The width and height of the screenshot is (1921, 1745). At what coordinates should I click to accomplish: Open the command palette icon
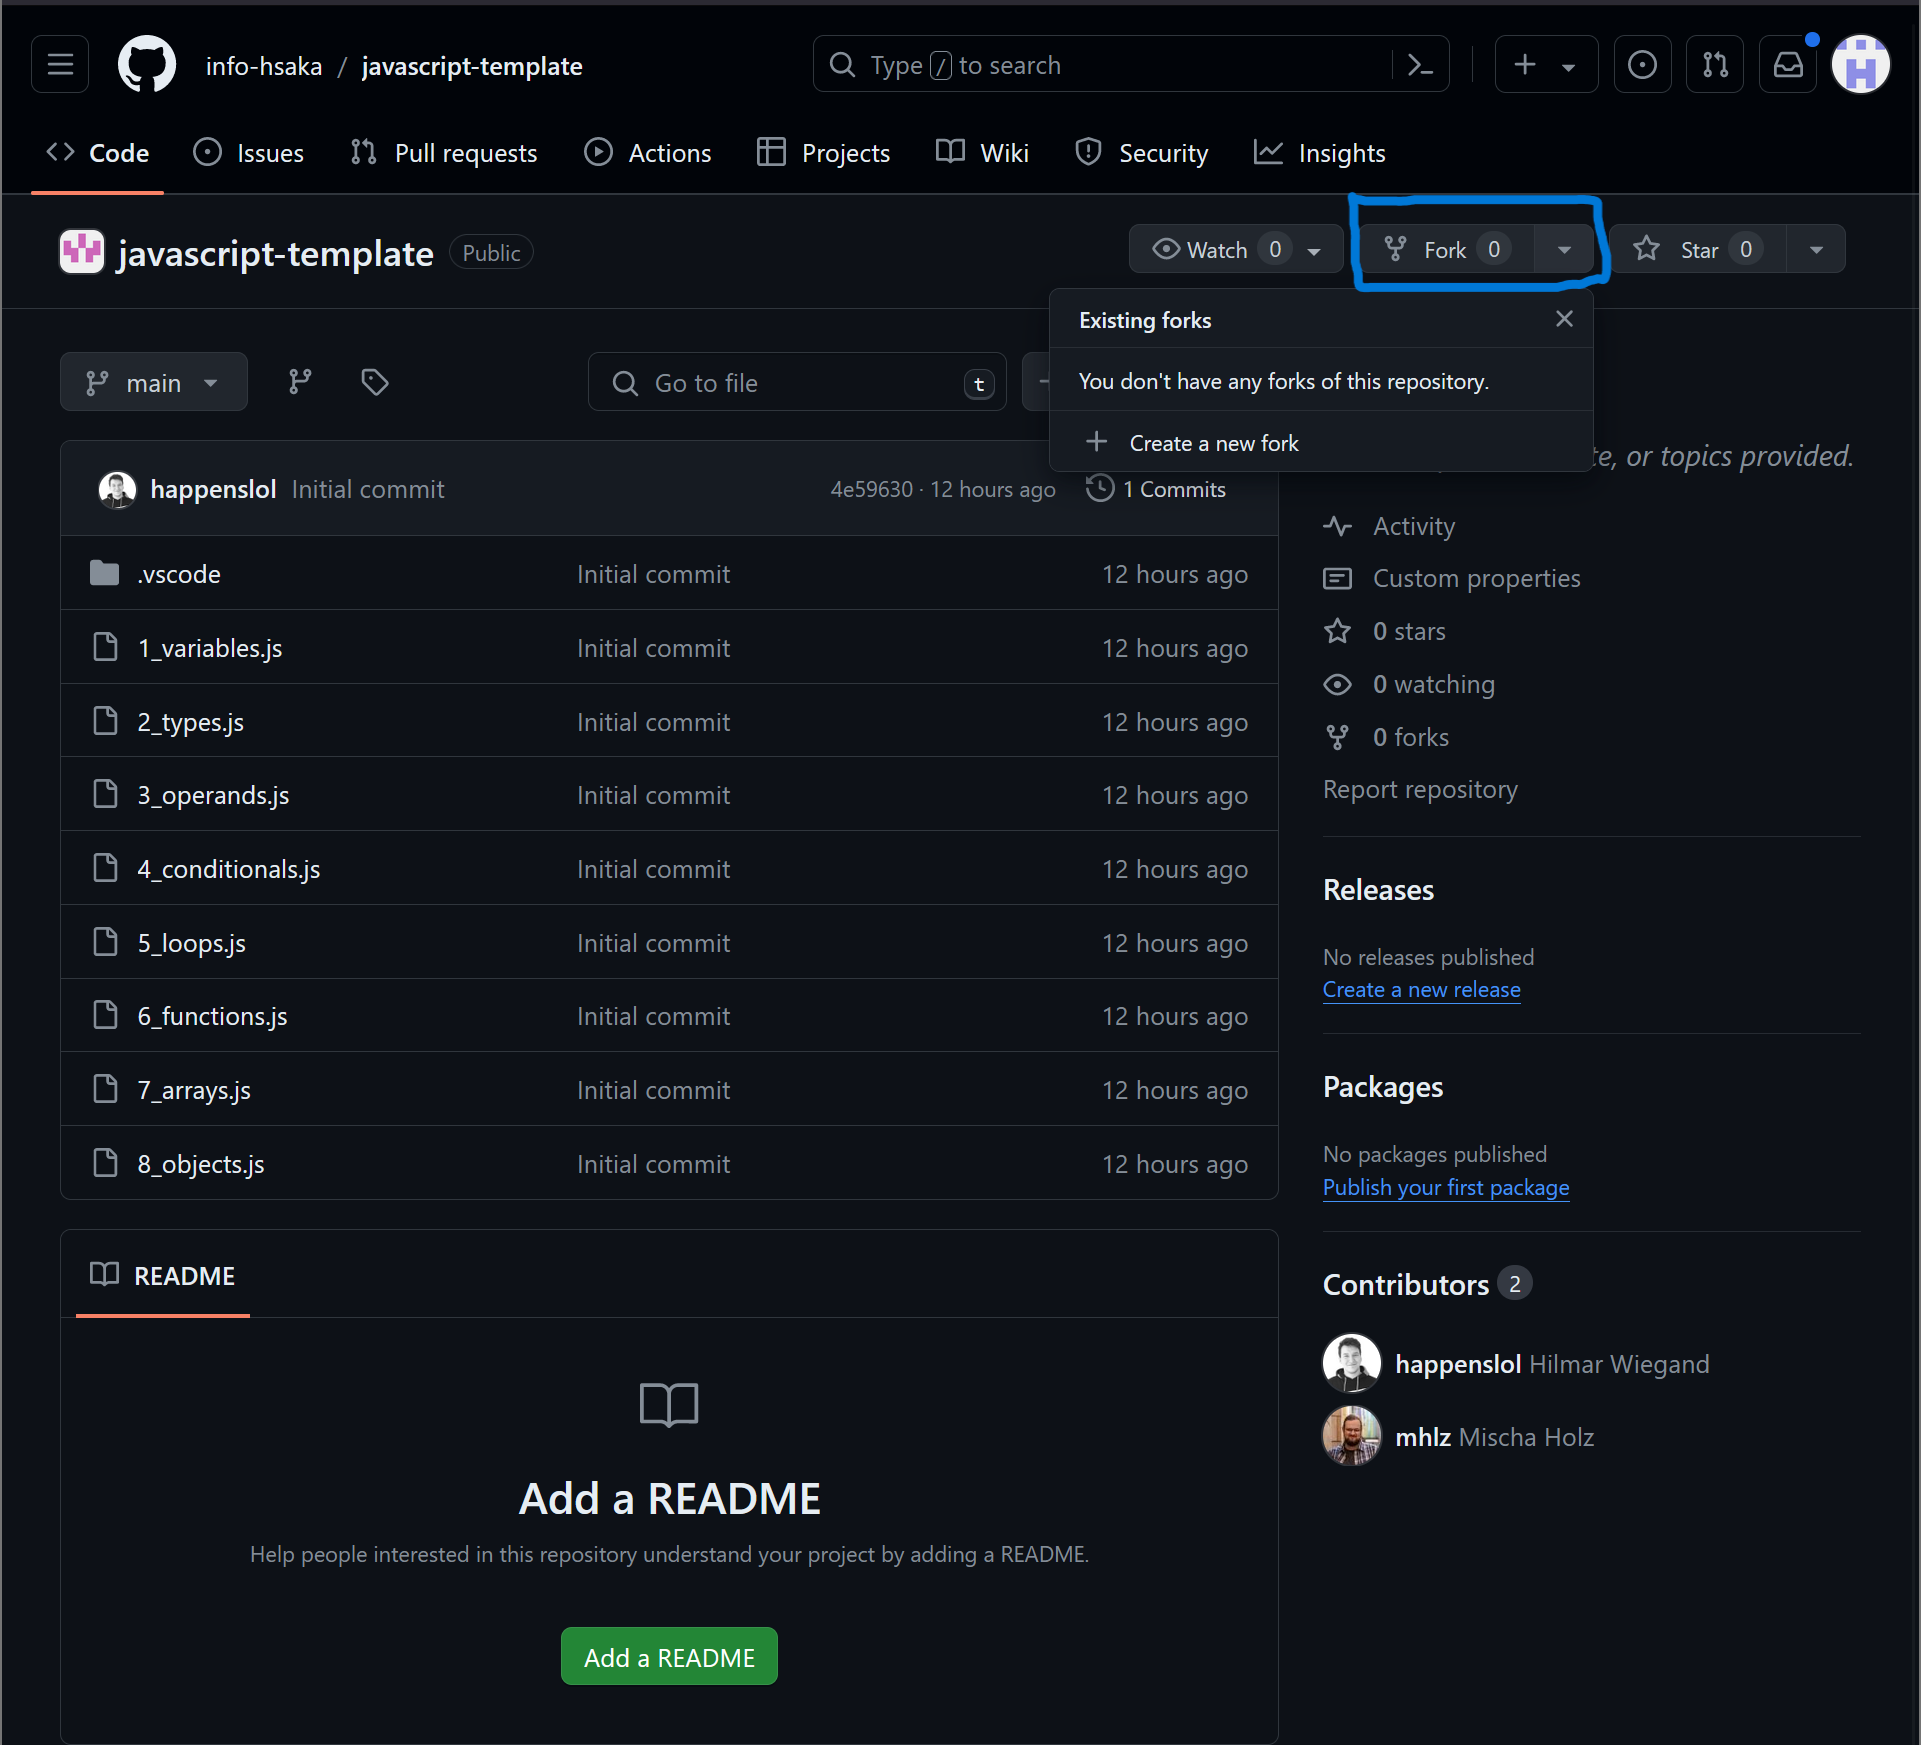[1420, 65]
